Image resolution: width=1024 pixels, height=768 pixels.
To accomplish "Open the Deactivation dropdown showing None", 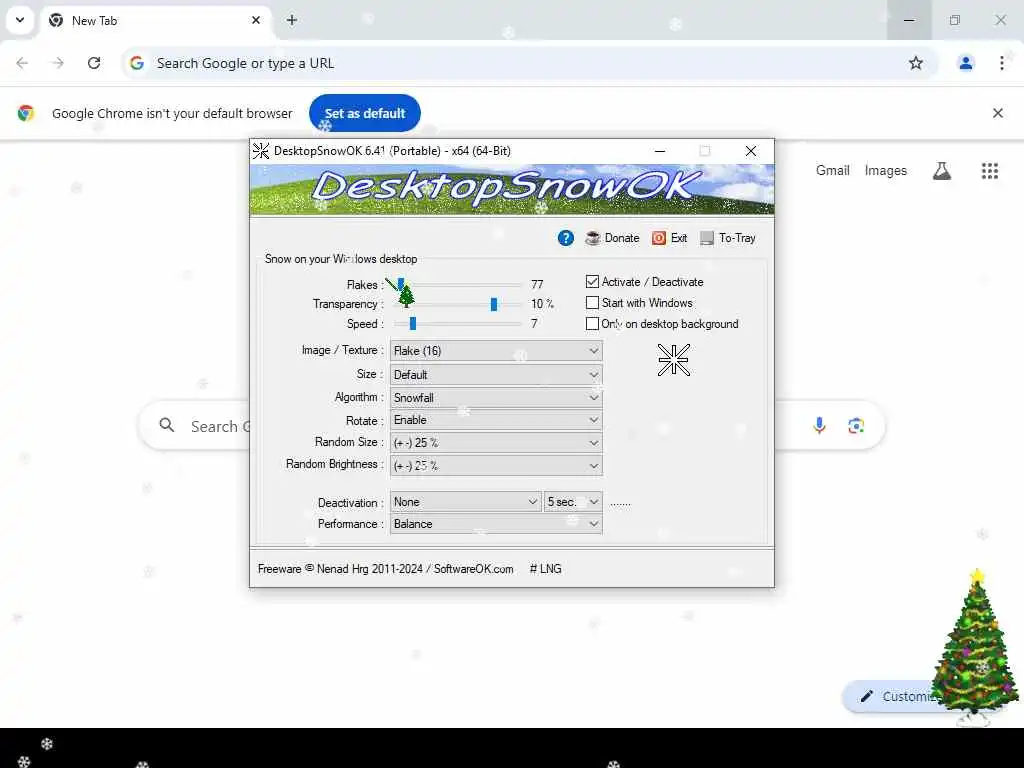I will [x=465, y=502].
